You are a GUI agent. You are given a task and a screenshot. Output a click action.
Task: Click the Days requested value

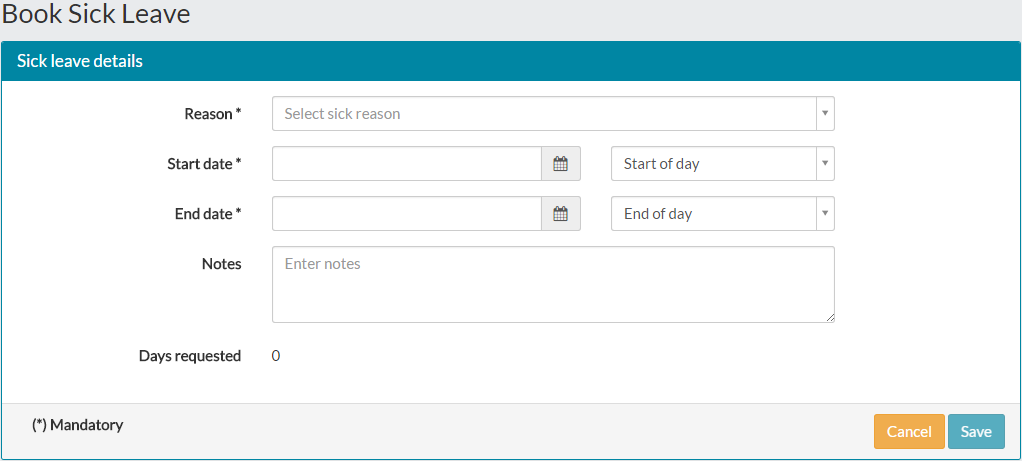click(276, 356)
